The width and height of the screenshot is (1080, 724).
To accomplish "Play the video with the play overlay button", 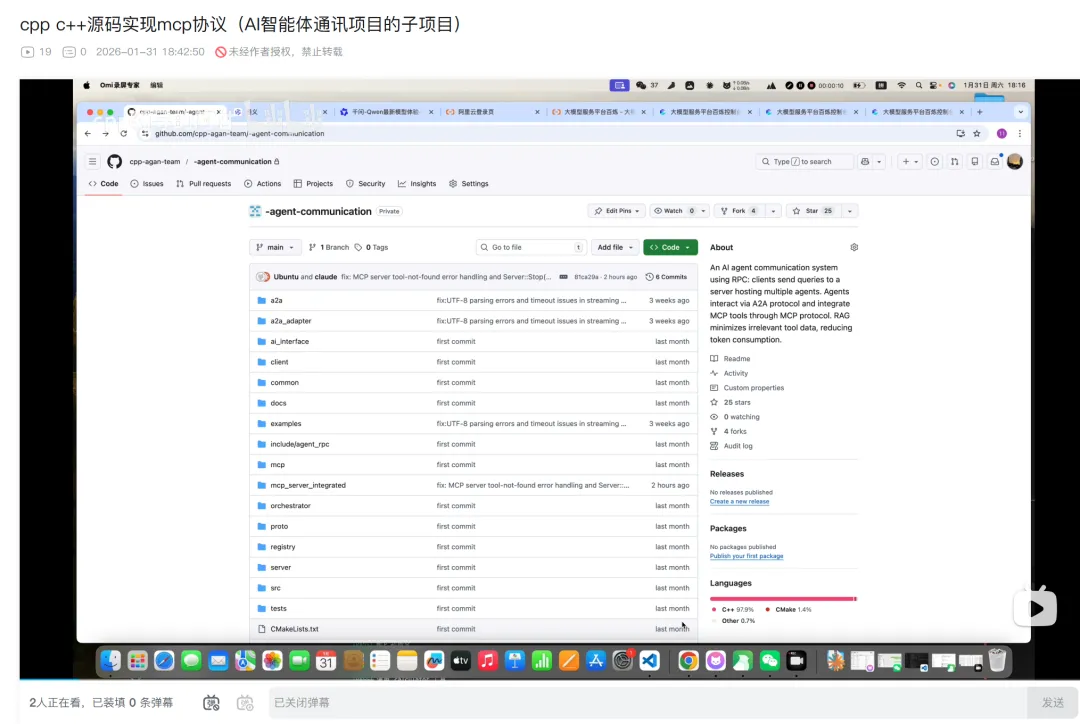I will tap(1035, 608).
